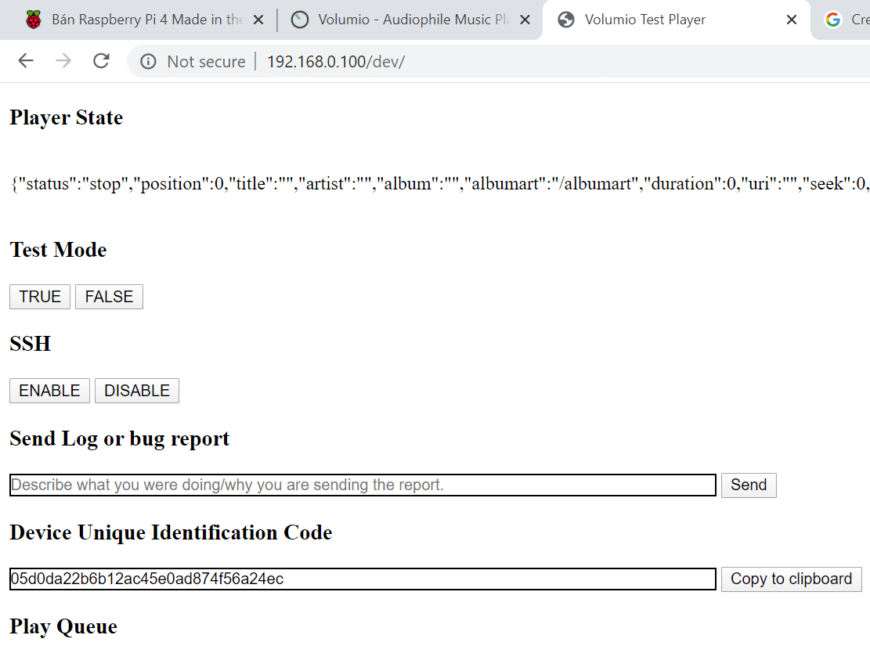Screen dimensions: 870x664
Task: Open the Google tab on the right
Action: [845, 20]
